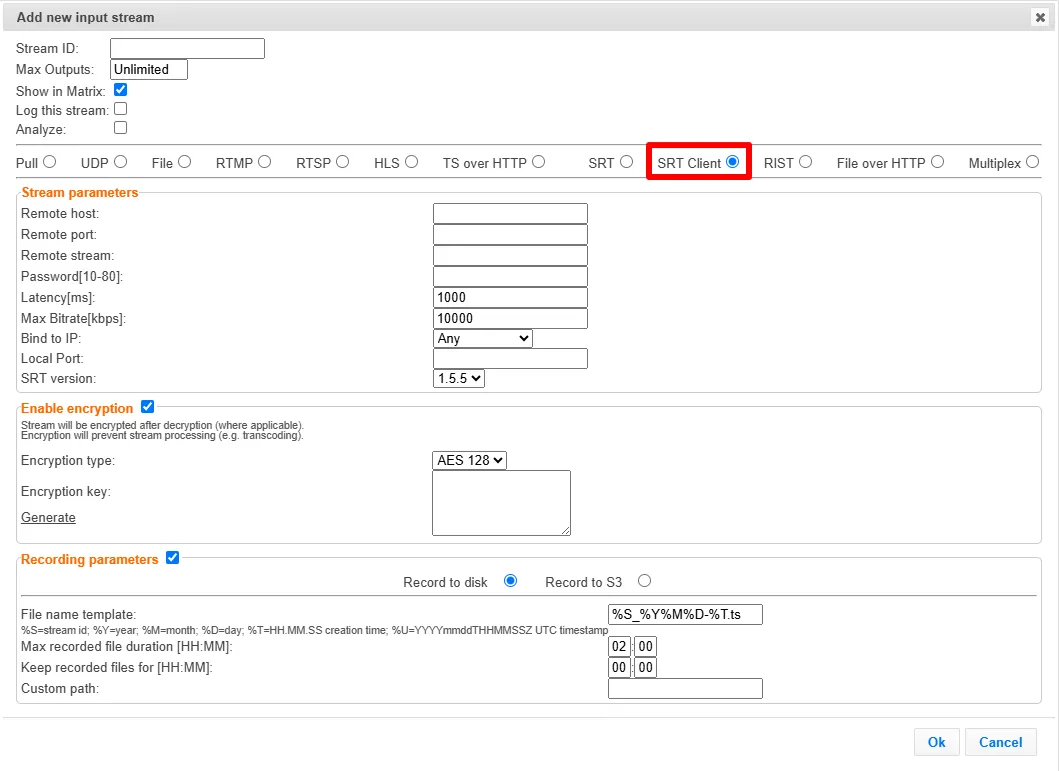The width and height of the screenshot is (1059, 771).
Task: Focus the Stream ID input field
Action: pos(188,49)
